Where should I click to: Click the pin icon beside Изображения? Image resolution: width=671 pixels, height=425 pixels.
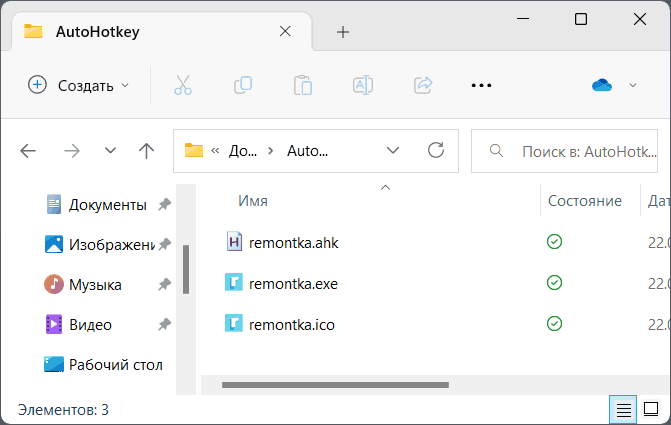[x=164, y=244]
